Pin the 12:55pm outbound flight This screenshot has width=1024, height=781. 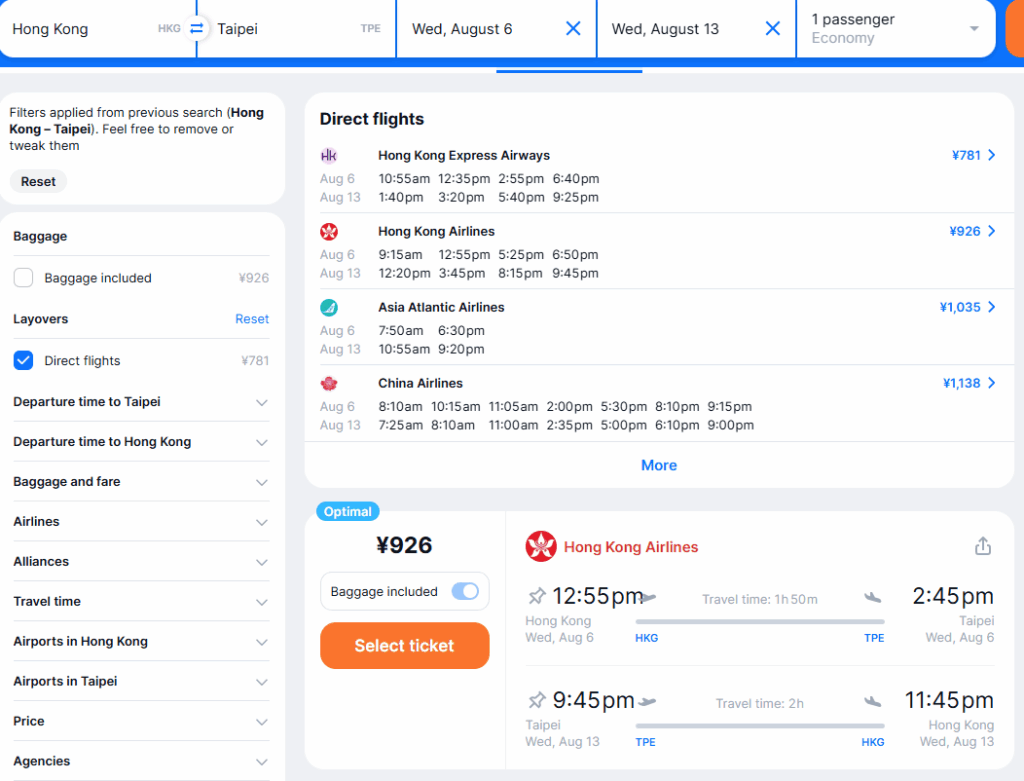pyautogui.click(x=537, y=596)
